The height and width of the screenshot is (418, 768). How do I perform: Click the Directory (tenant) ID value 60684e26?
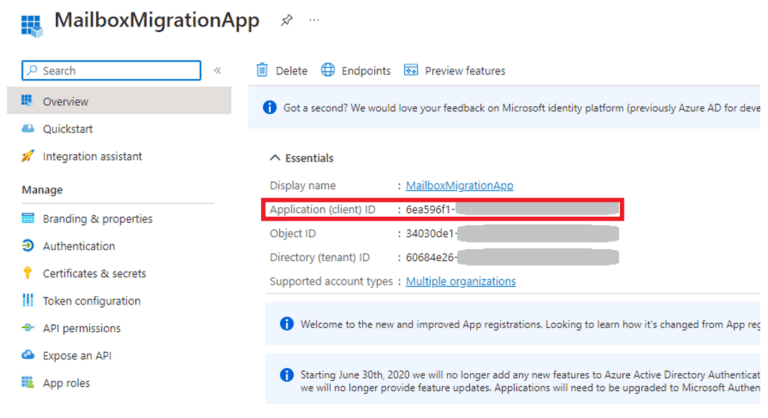click(431, 258)
